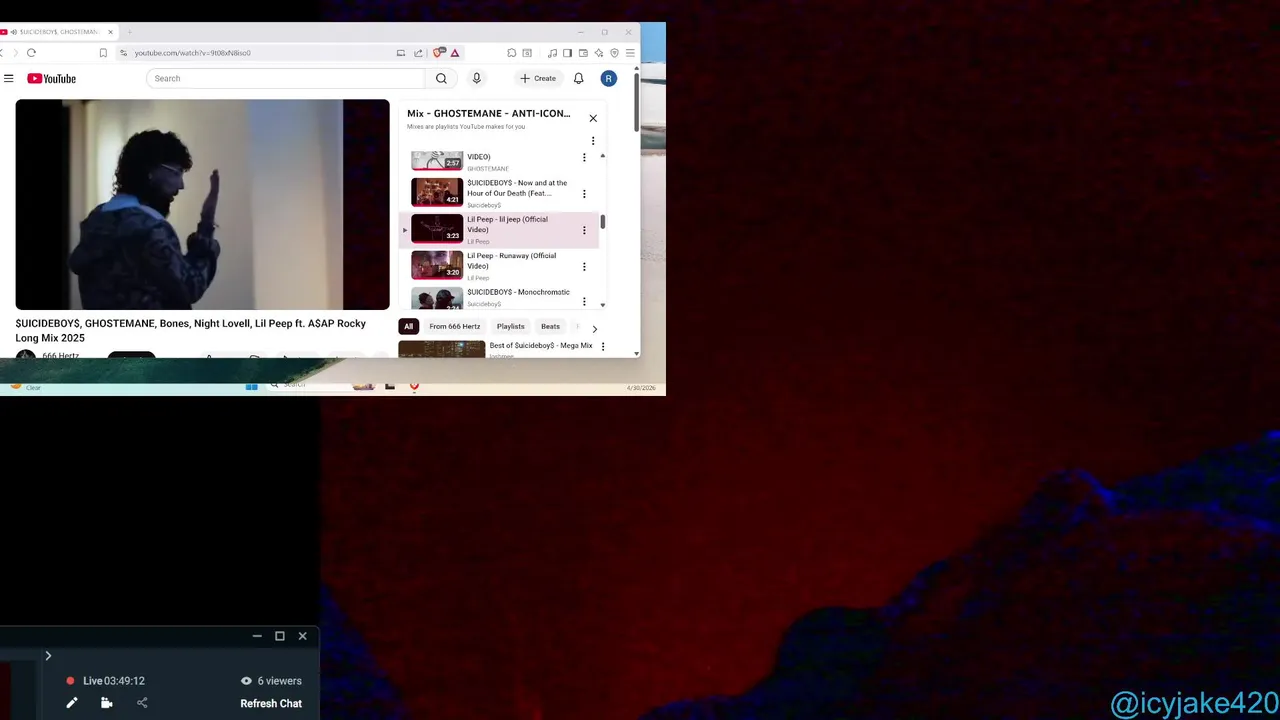Open options for Lil Peep - lil jeep
The image size is (1280, 720).
coord(584,230)
